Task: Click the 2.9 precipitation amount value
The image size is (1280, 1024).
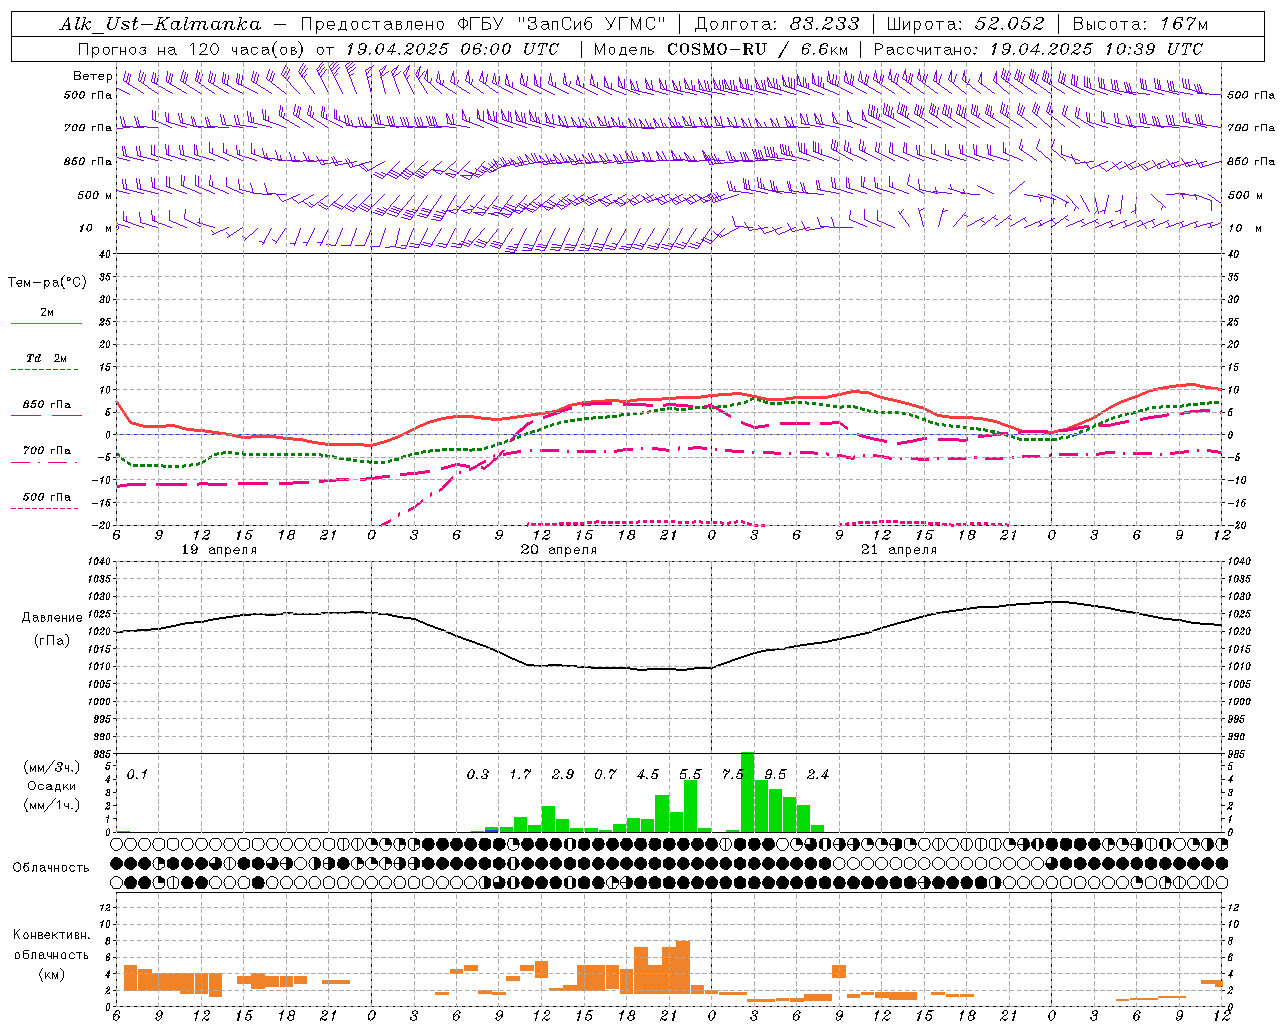Action: pos(563,774)
